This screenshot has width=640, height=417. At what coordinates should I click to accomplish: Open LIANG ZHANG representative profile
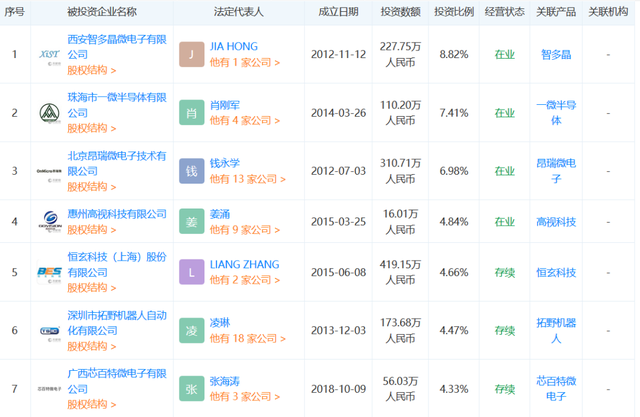click(x=244, y=264)
